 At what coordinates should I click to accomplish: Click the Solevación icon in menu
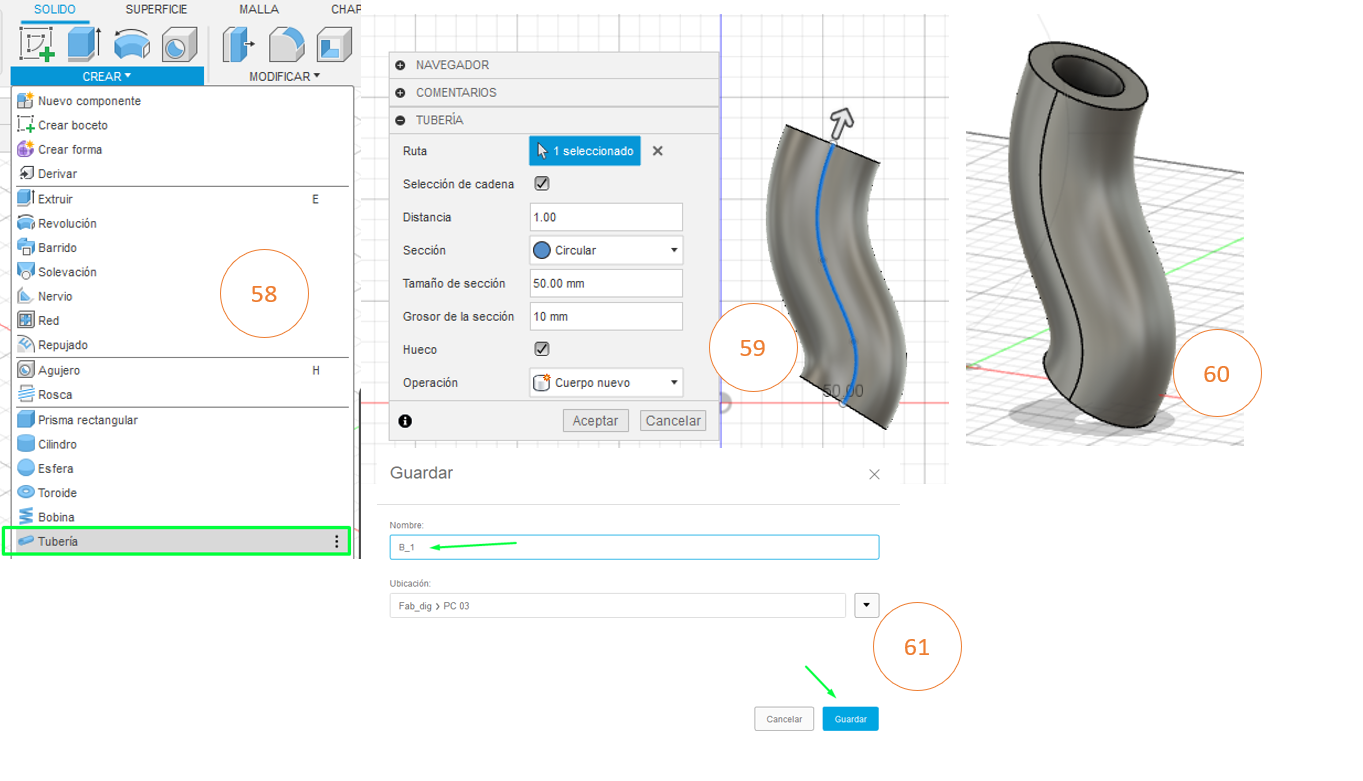pos(26,272)
